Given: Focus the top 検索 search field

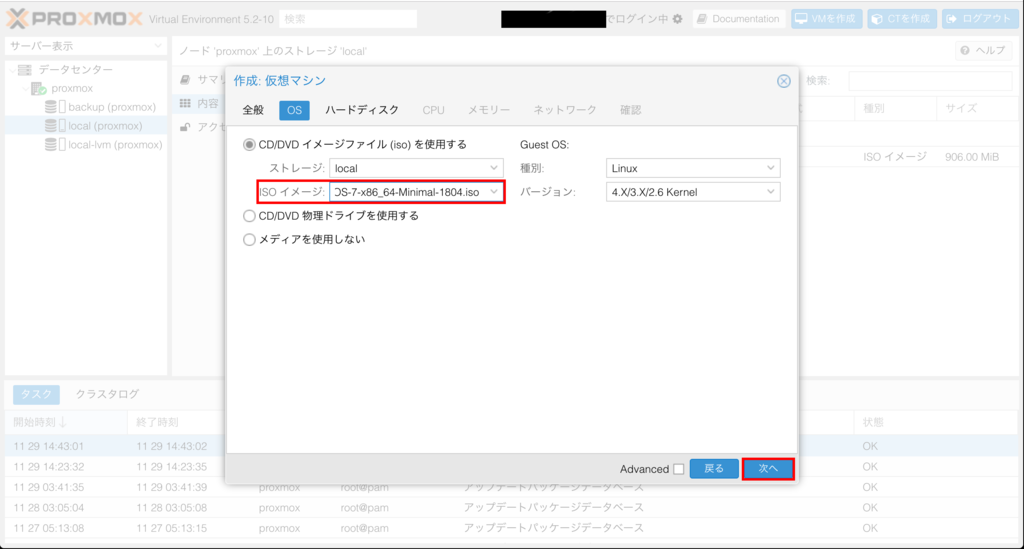Looking at the screenshot, I should 348,19.
